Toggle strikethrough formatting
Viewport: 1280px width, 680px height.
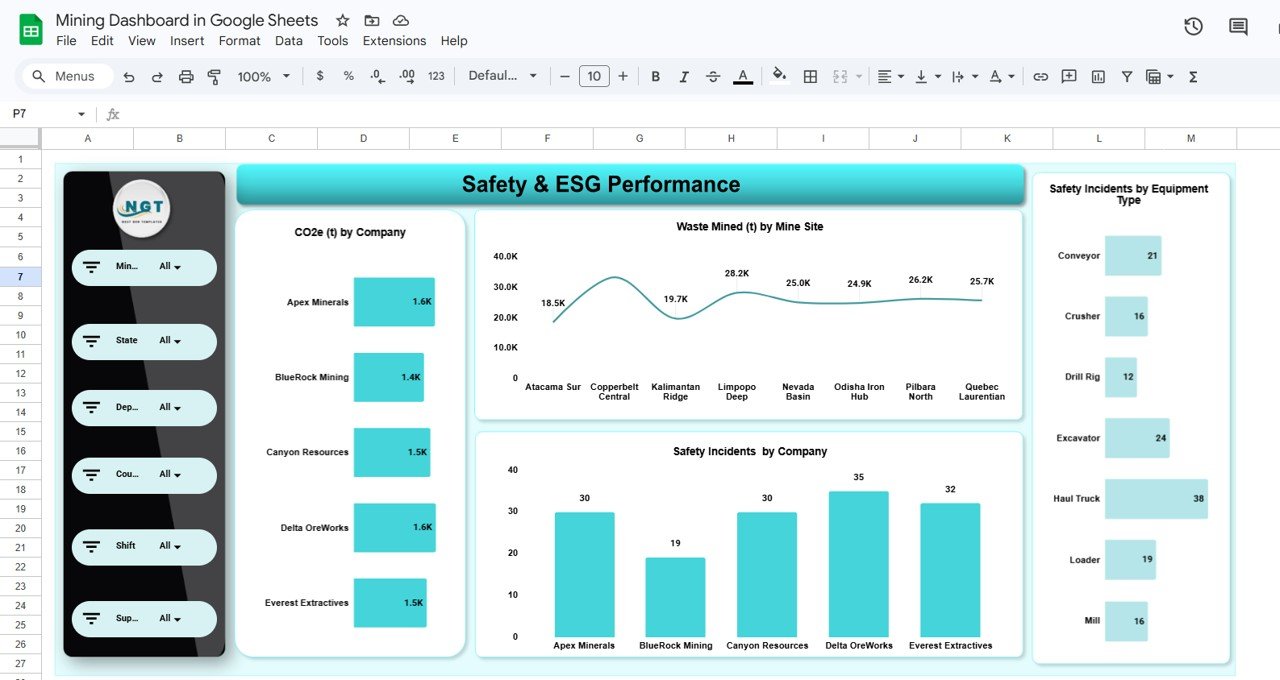tap(713, 76)
